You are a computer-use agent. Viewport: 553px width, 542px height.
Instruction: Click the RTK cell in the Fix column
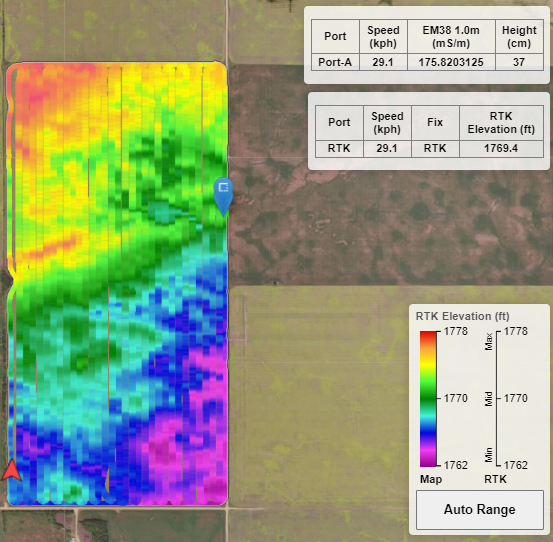tap(435, 148)
